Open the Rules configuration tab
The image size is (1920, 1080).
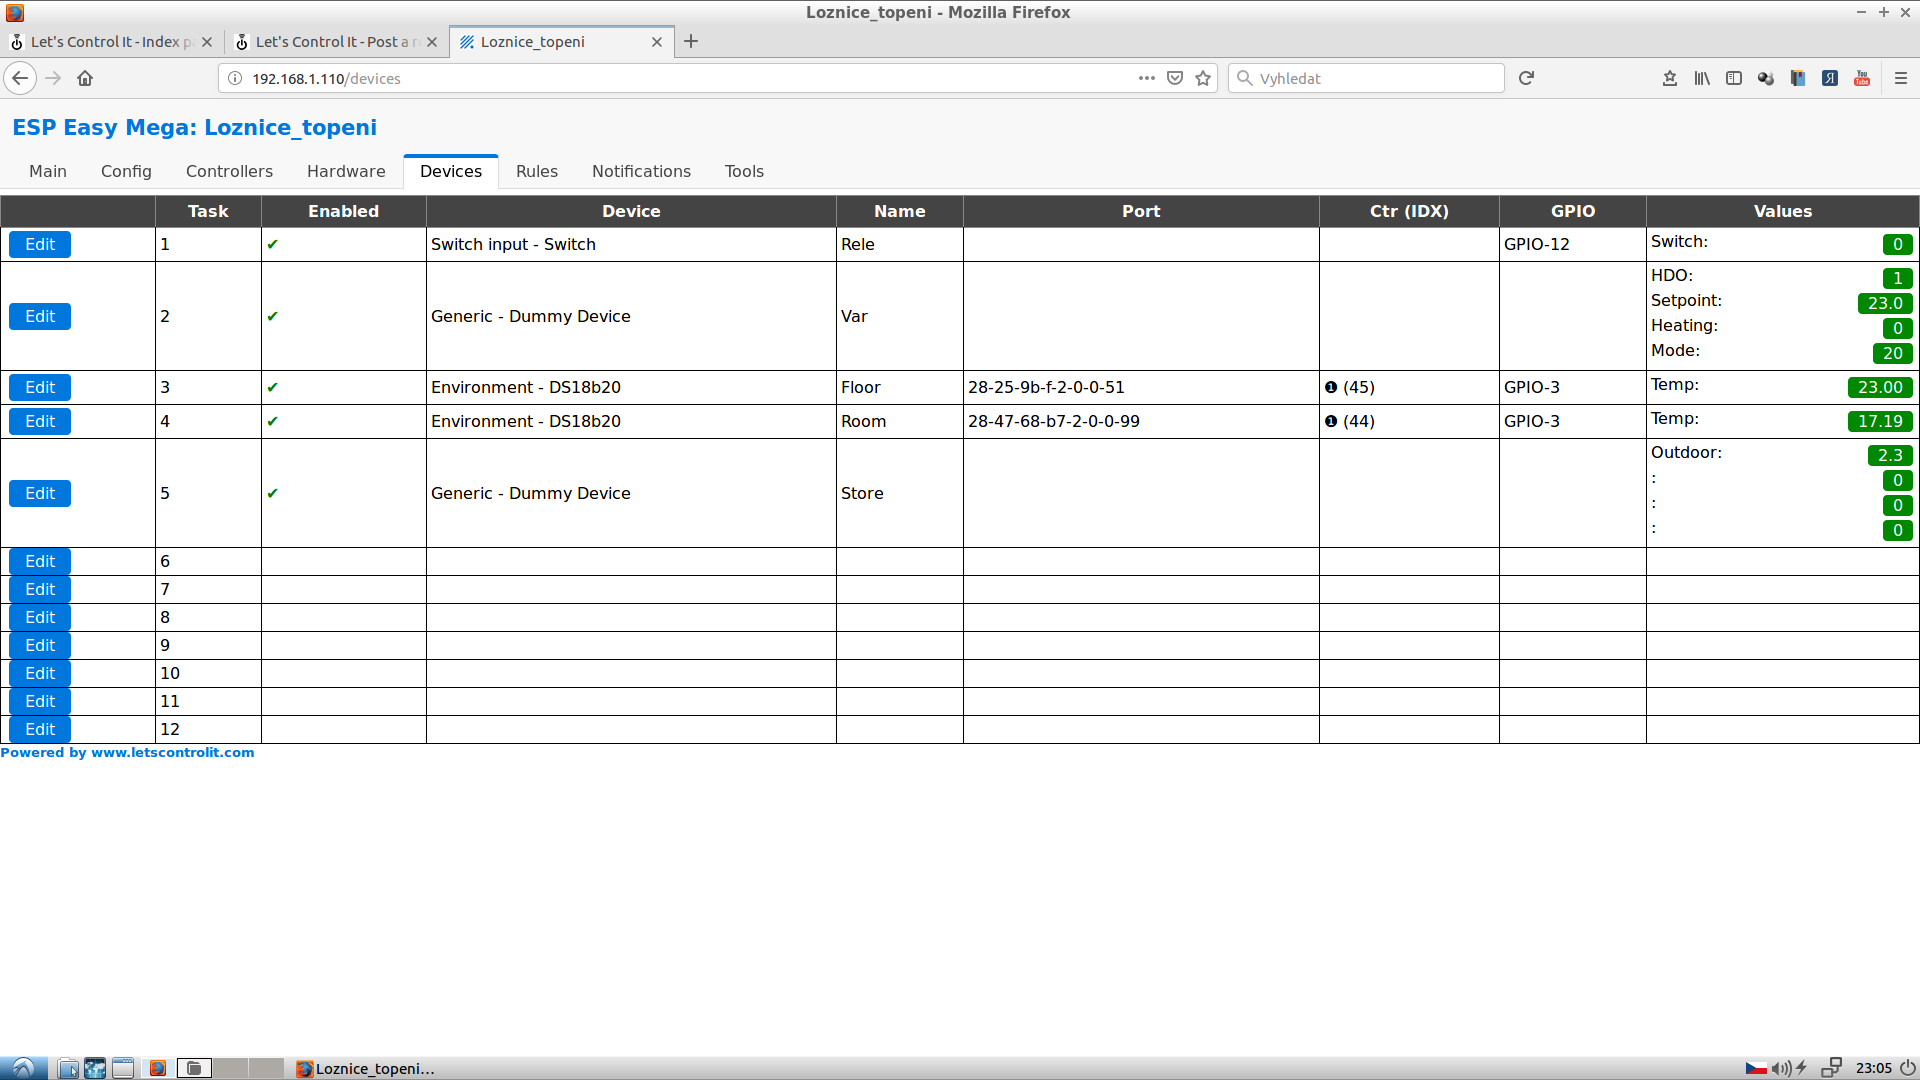pyautogui.click(x=535, y=171)
